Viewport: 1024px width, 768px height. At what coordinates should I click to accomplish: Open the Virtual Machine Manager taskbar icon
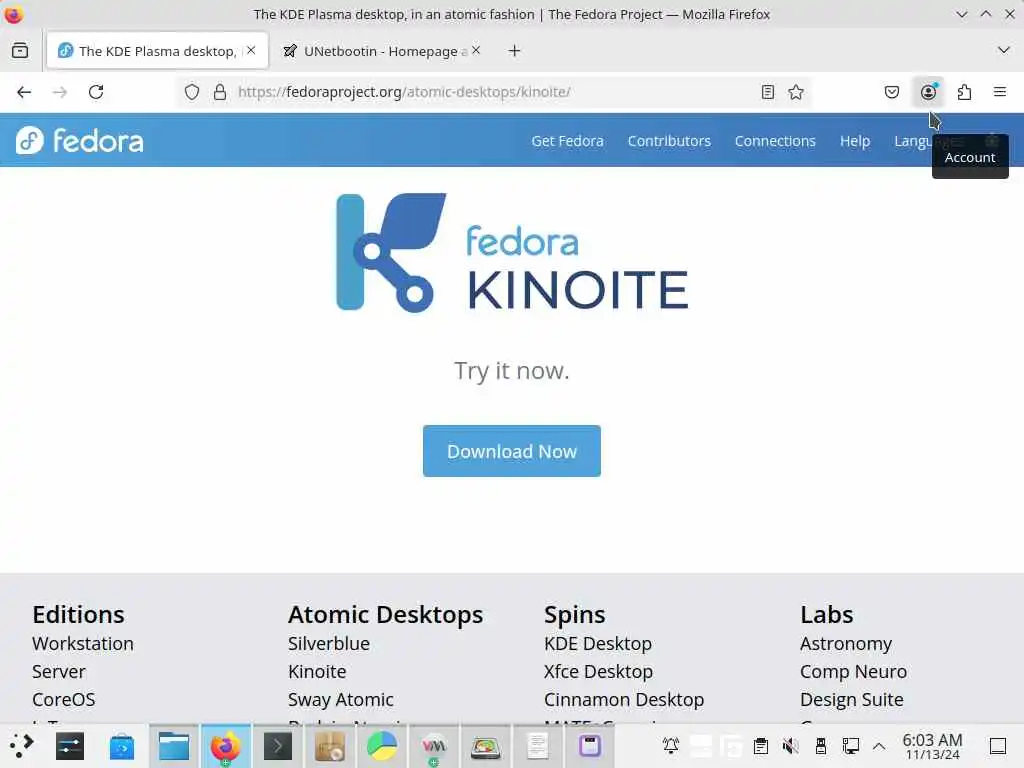pyautogui.click(x=434, y=746)
